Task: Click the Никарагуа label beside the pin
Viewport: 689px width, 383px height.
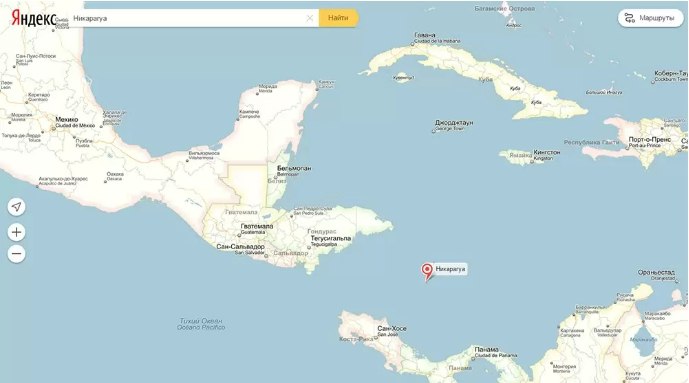Action: click(x=450, y=269)
